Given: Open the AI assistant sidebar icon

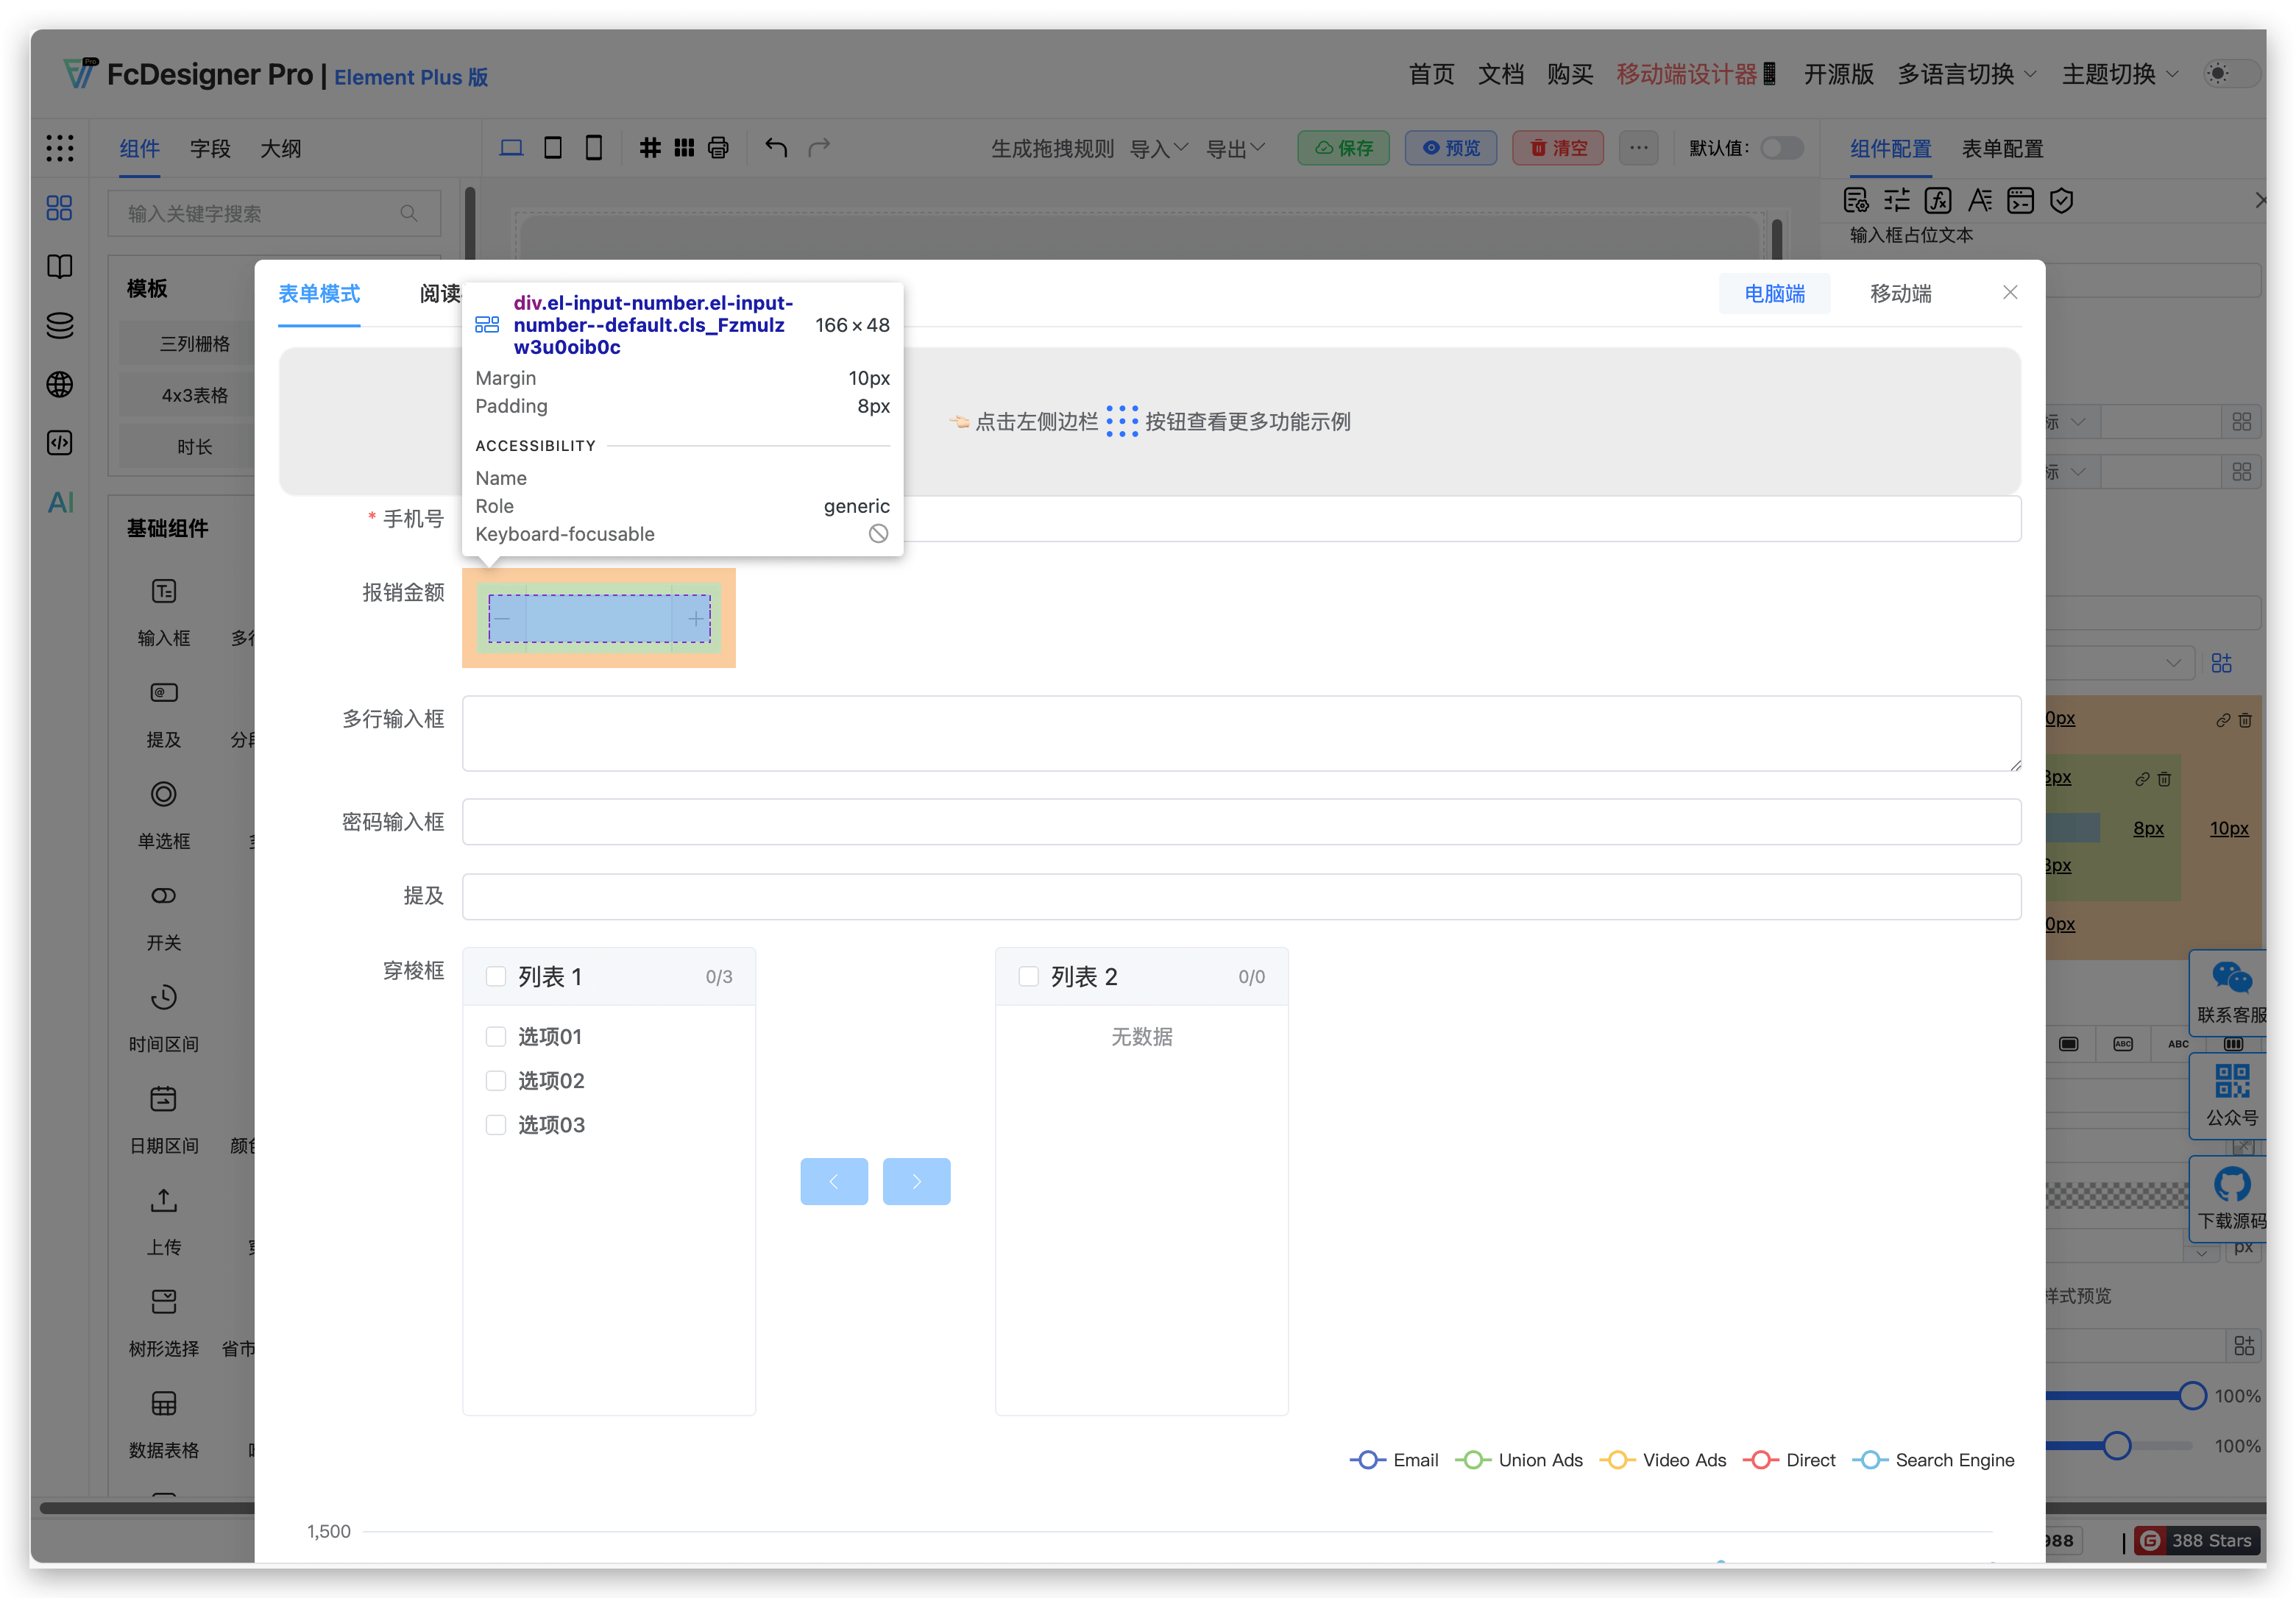Looking at the screenshot, I should pyautogui.click(x=60, y=502).
